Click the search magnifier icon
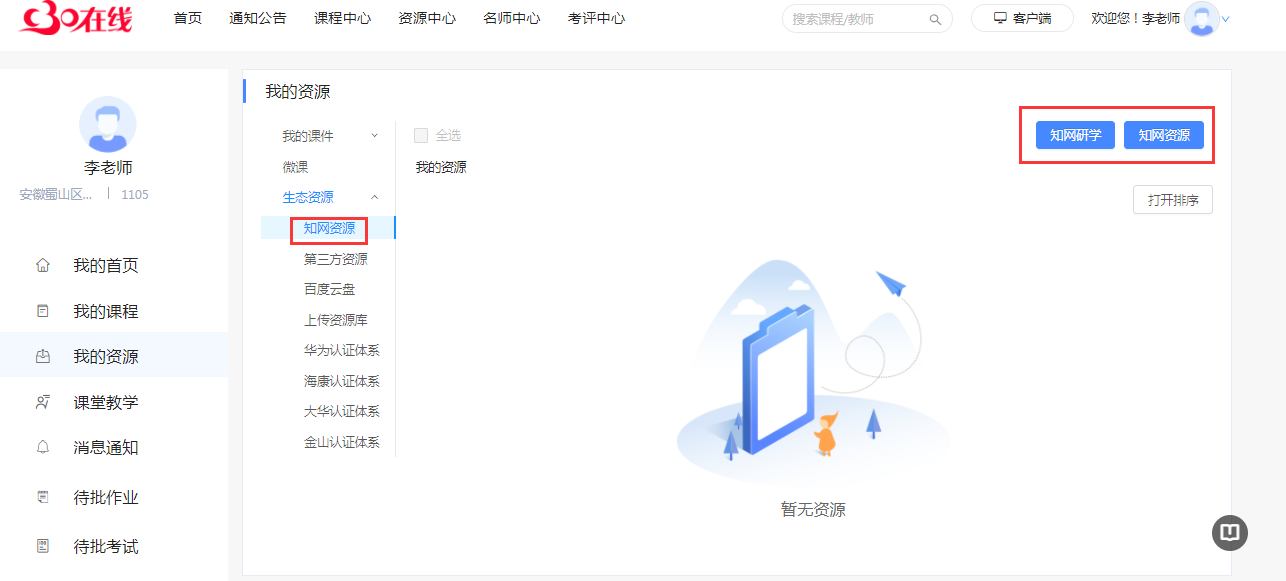The height and width of the screenshot is (581, 1286). 935,19
